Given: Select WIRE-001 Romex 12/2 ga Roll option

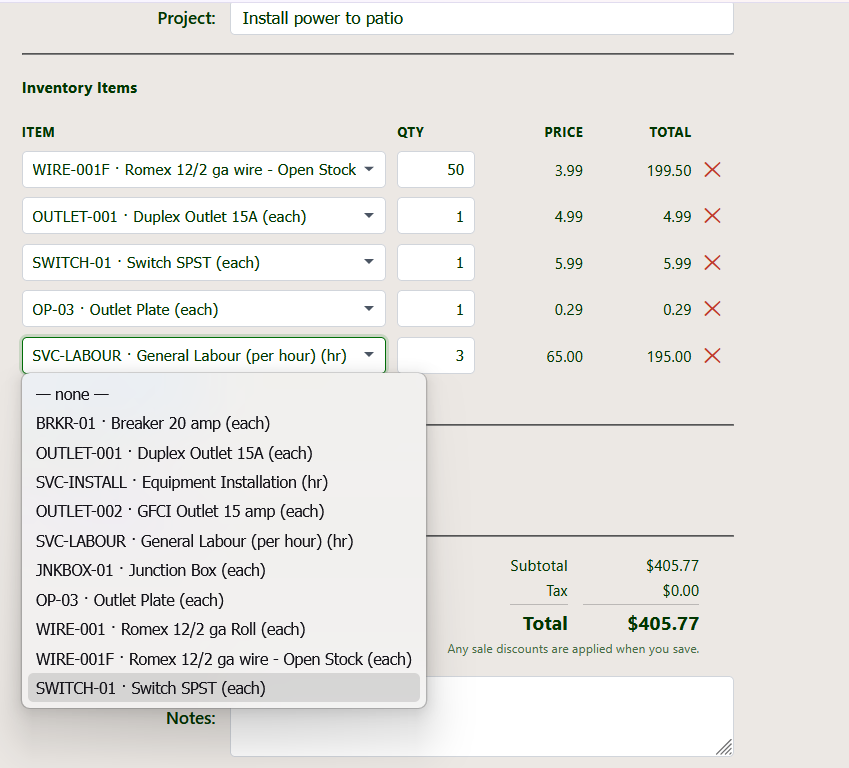Looking at the screenshot, I should [x=224, y=630].
